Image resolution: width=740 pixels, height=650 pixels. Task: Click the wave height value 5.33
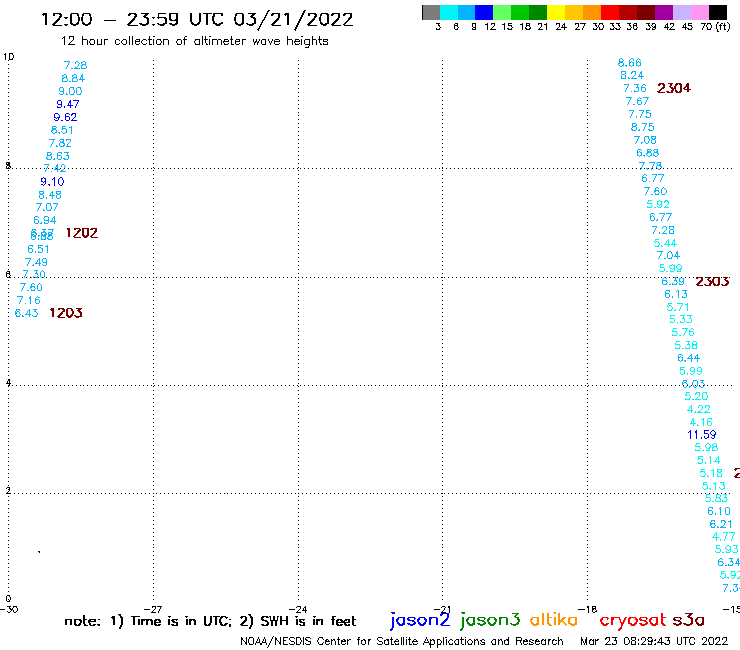681,320
